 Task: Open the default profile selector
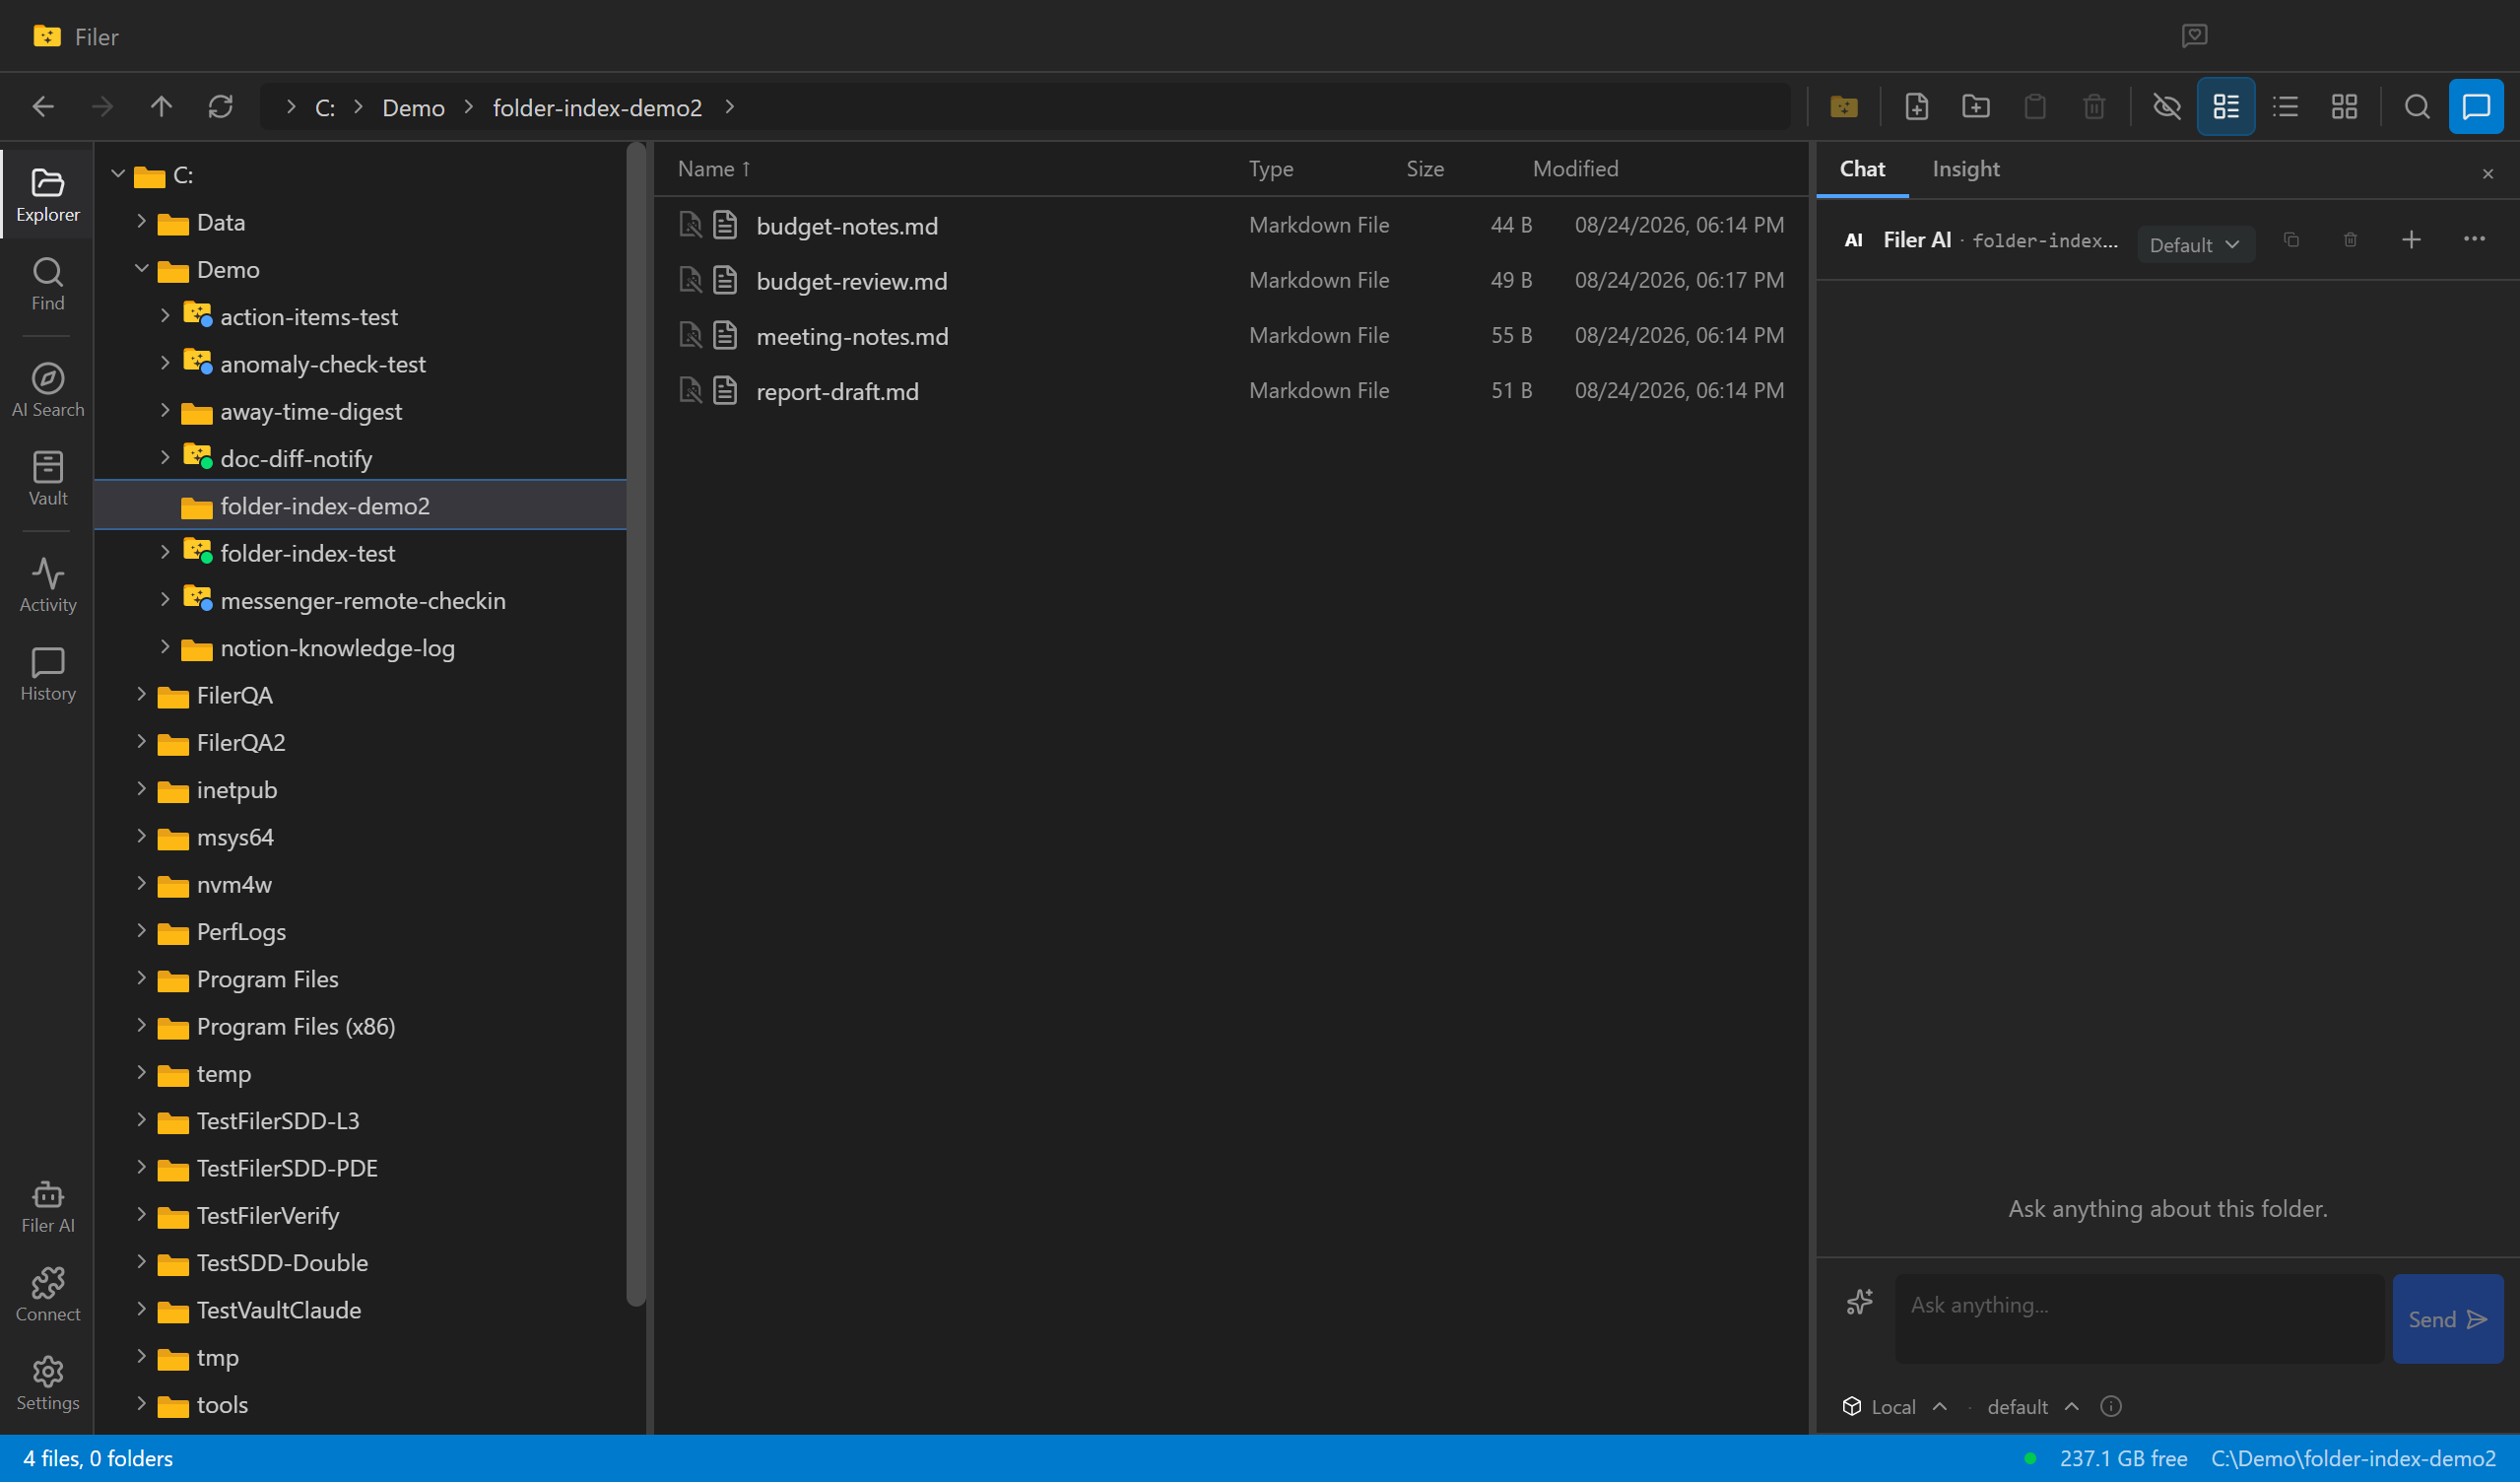tap(2033, 1406)
